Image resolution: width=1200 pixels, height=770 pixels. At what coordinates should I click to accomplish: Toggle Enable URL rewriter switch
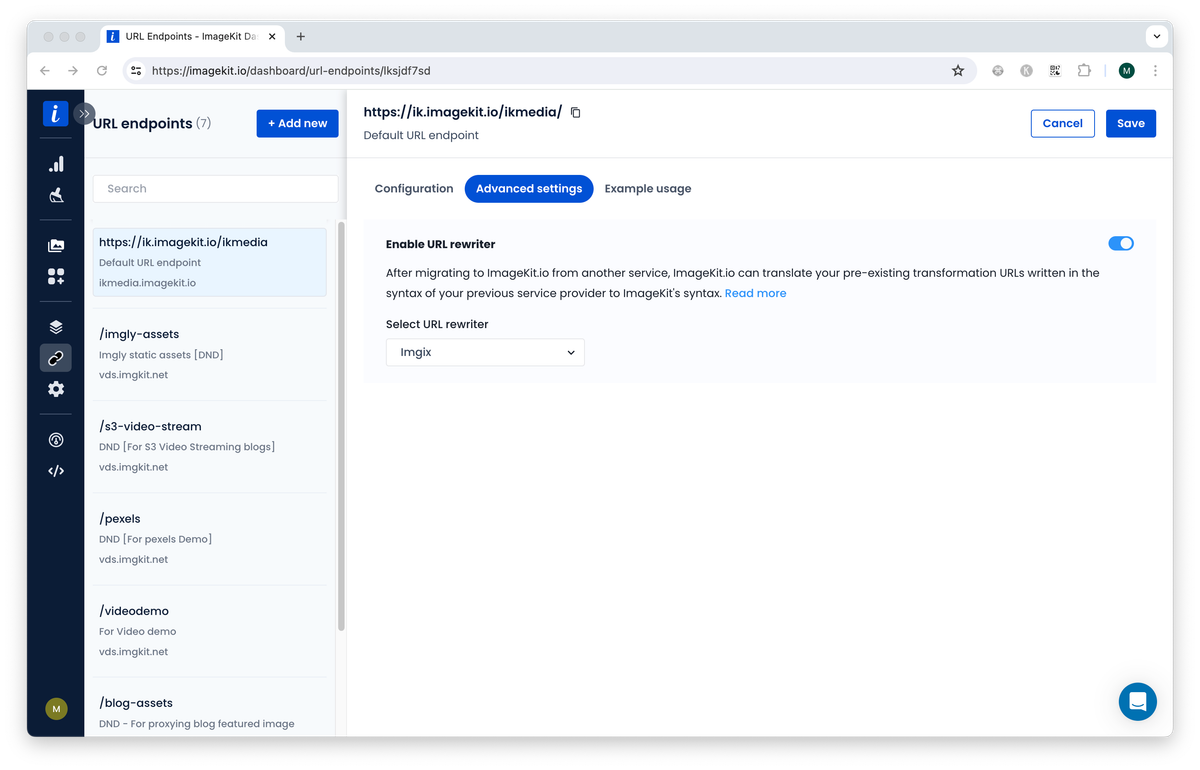tap(1121, 243)
